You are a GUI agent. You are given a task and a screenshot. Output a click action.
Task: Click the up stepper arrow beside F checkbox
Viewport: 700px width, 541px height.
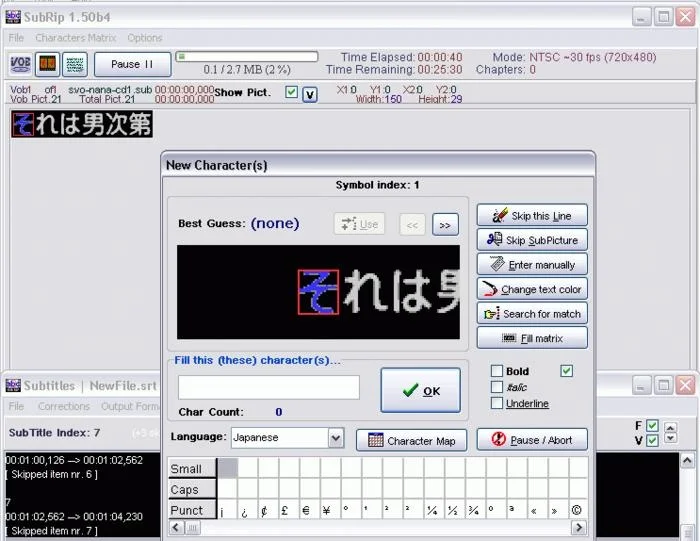(x=670, y=428)
